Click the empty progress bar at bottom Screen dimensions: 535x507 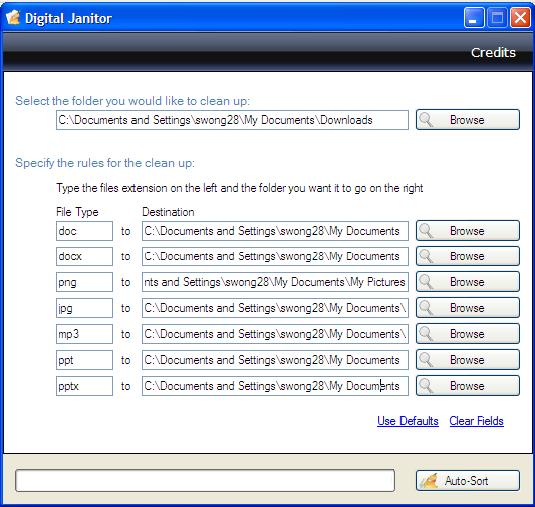(205, 480)
